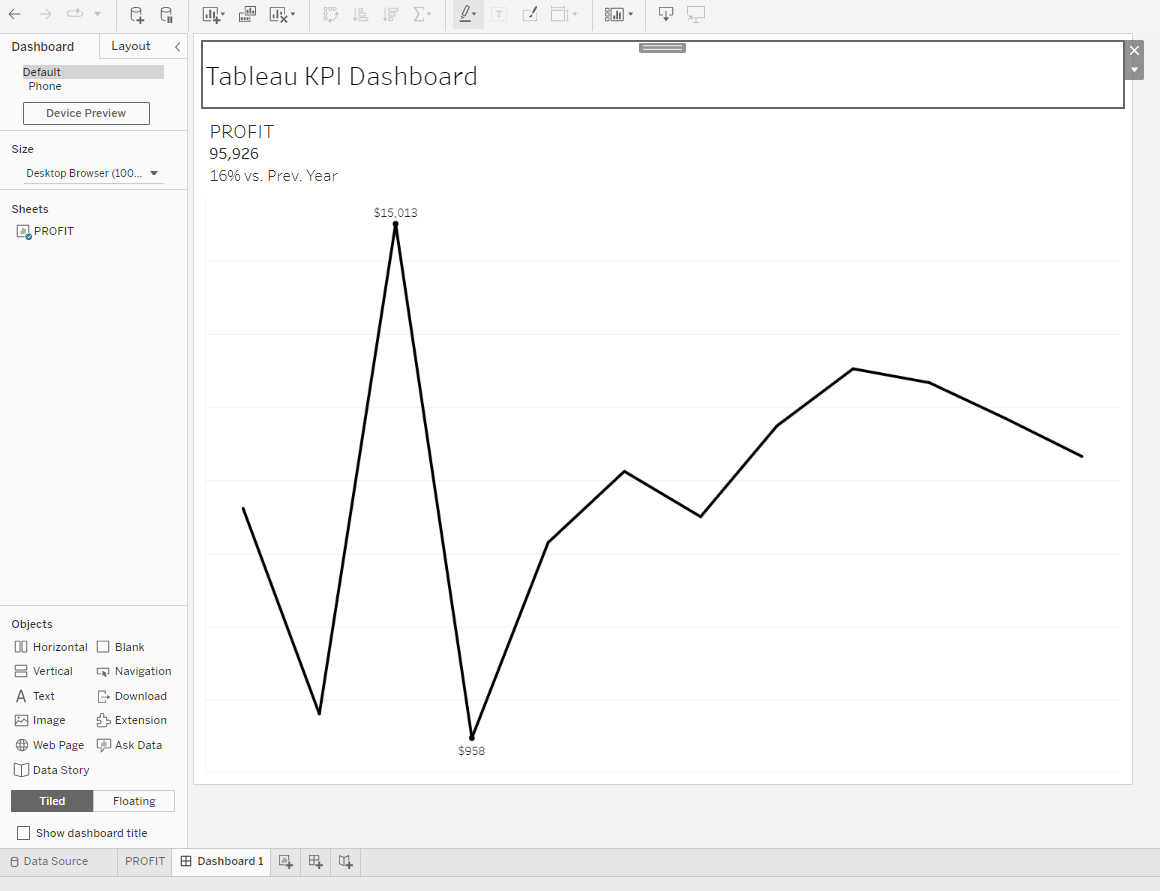Viewport: 1160px width, 891px height.
Task: Click the 16% vs. Prev. Year text
Action: coord(273,176)
